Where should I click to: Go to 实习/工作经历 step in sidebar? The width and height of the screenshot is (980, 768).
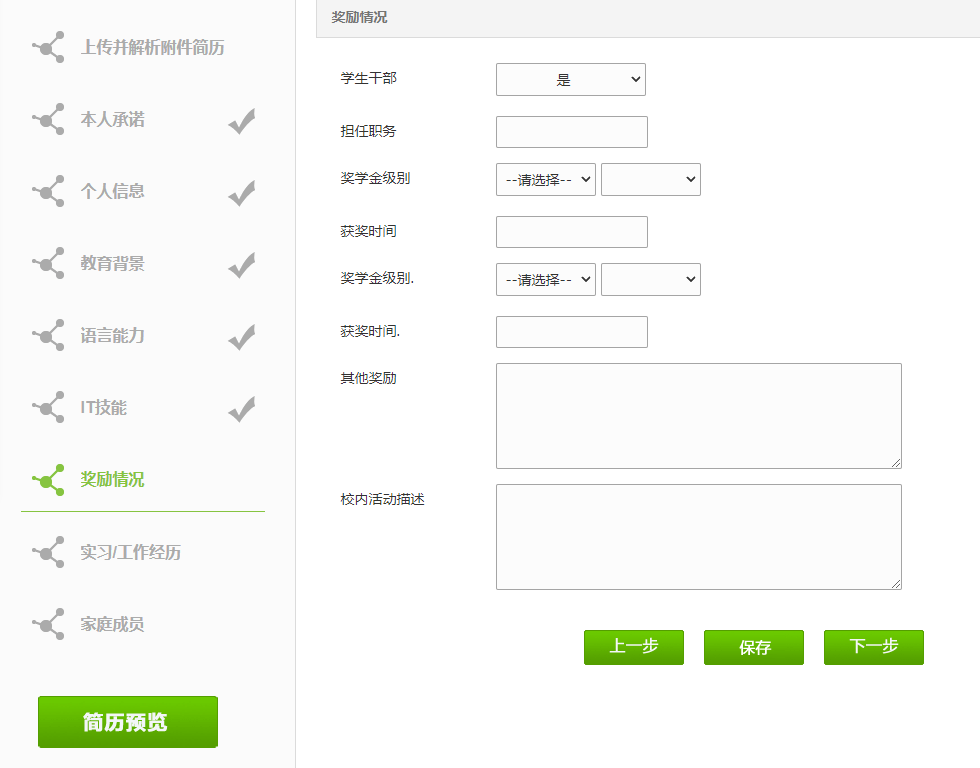coord(130,552)
